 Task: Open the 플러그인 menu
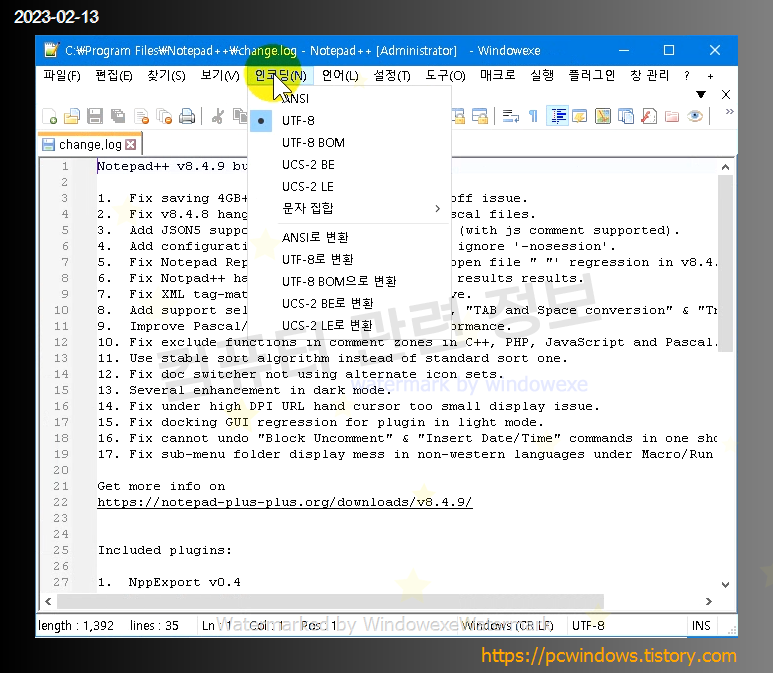[x=592, y=75]
